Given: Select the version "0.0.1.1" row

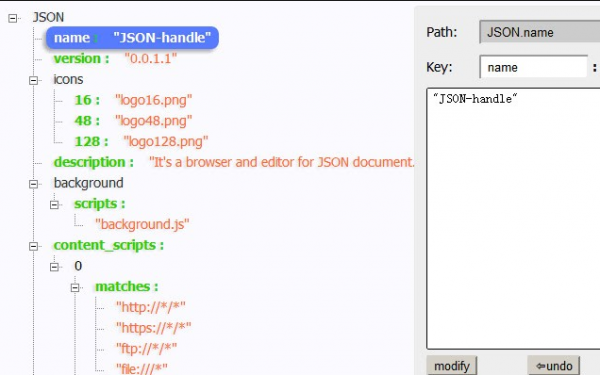Looking at the screenshot, I should click(115, 59).
